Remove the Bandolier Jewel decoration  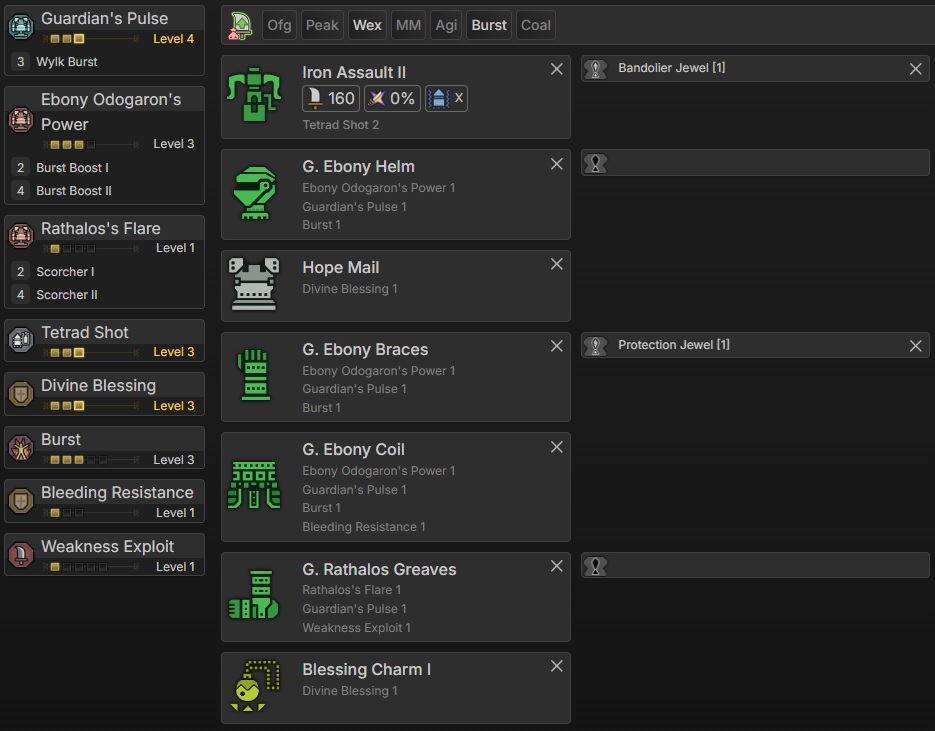(x=915, y=69)
